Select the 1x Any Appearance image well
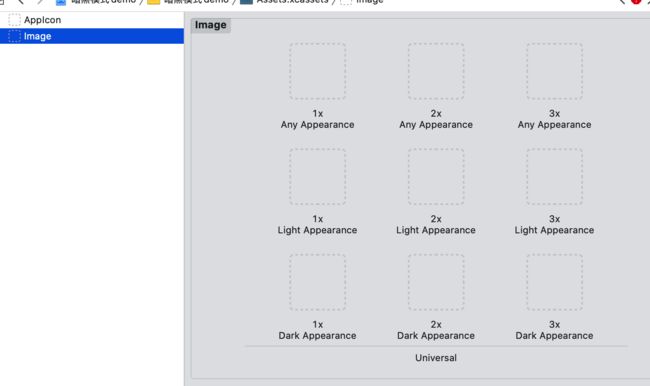650x386 pixels. pyautogui.click(x=318, y=71)
